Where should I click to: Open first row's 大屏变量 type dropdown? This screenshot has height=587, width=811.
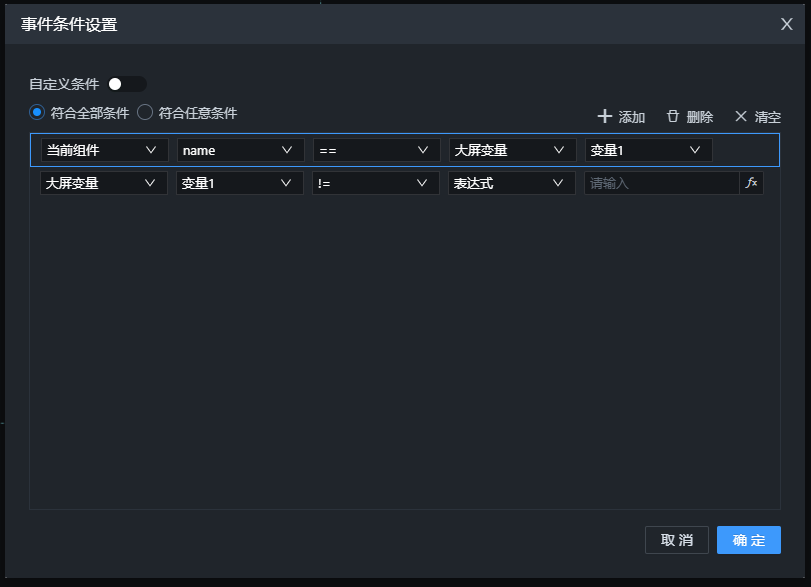[512, 150]
